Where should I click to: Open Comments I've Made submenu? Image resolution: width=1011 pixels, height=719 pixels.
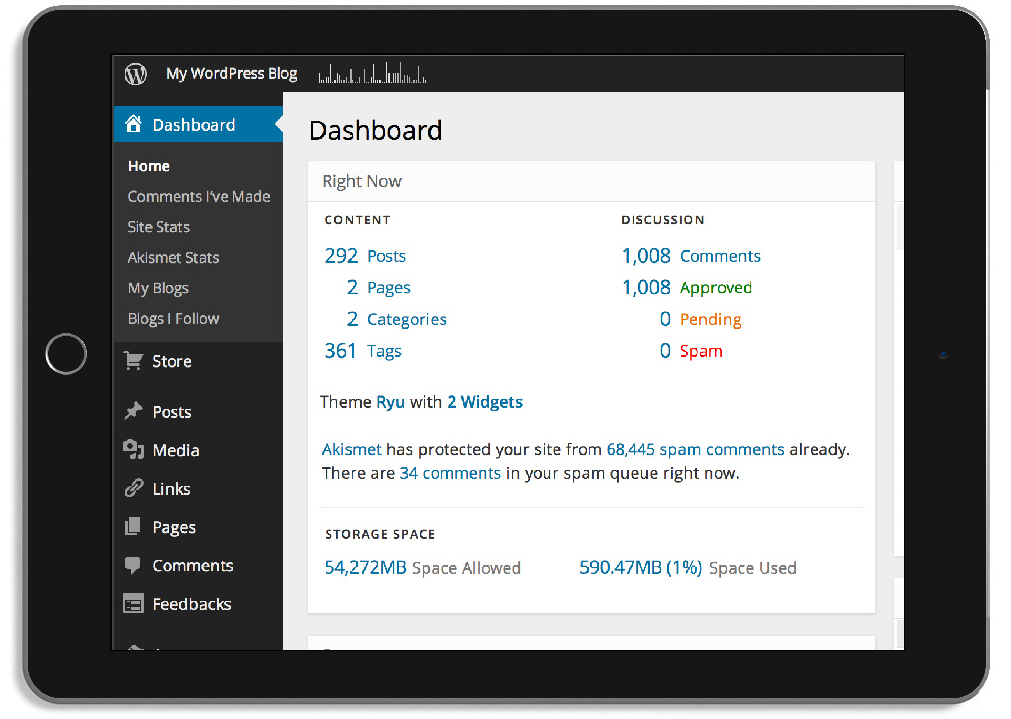(x=199, y=197)
